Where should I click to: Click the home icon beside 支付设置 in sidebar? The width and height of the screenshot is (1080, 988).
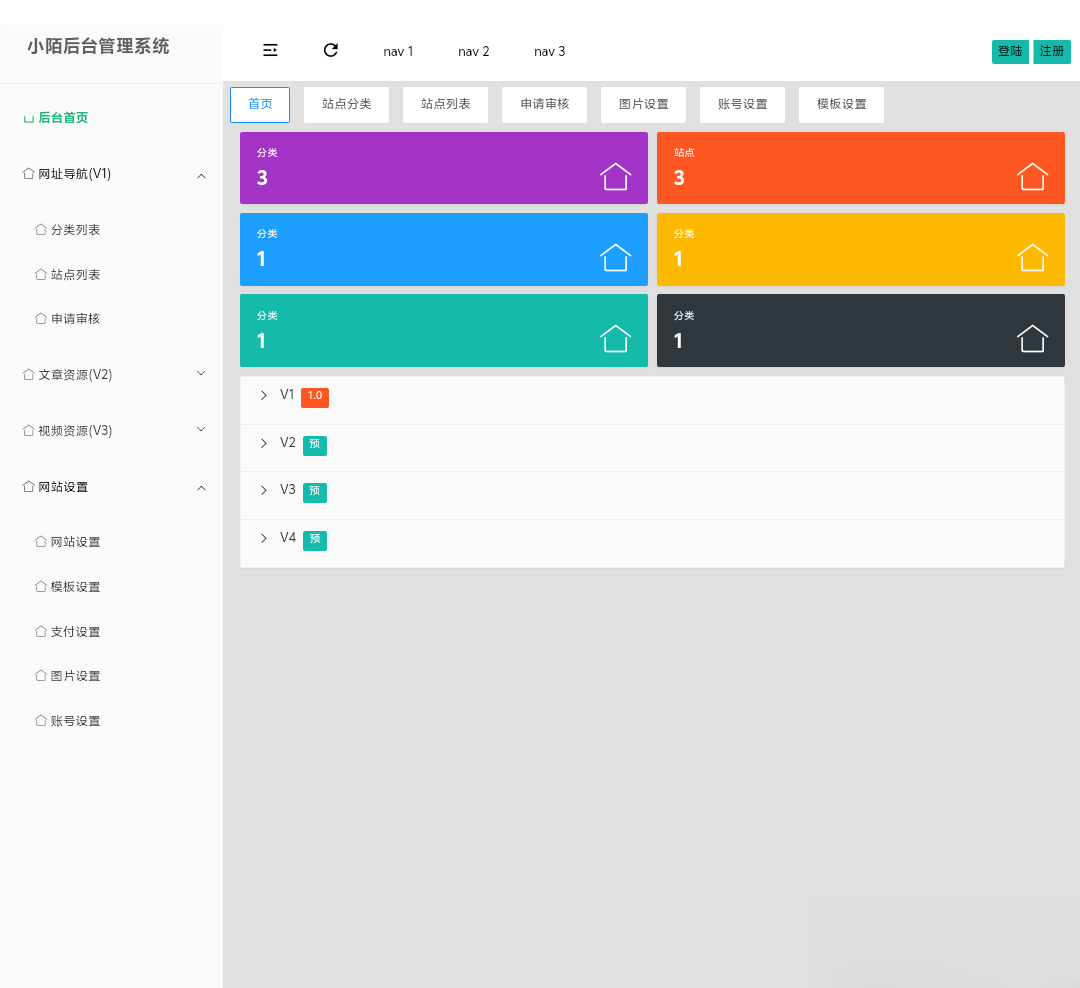click(x=42, y=631)
